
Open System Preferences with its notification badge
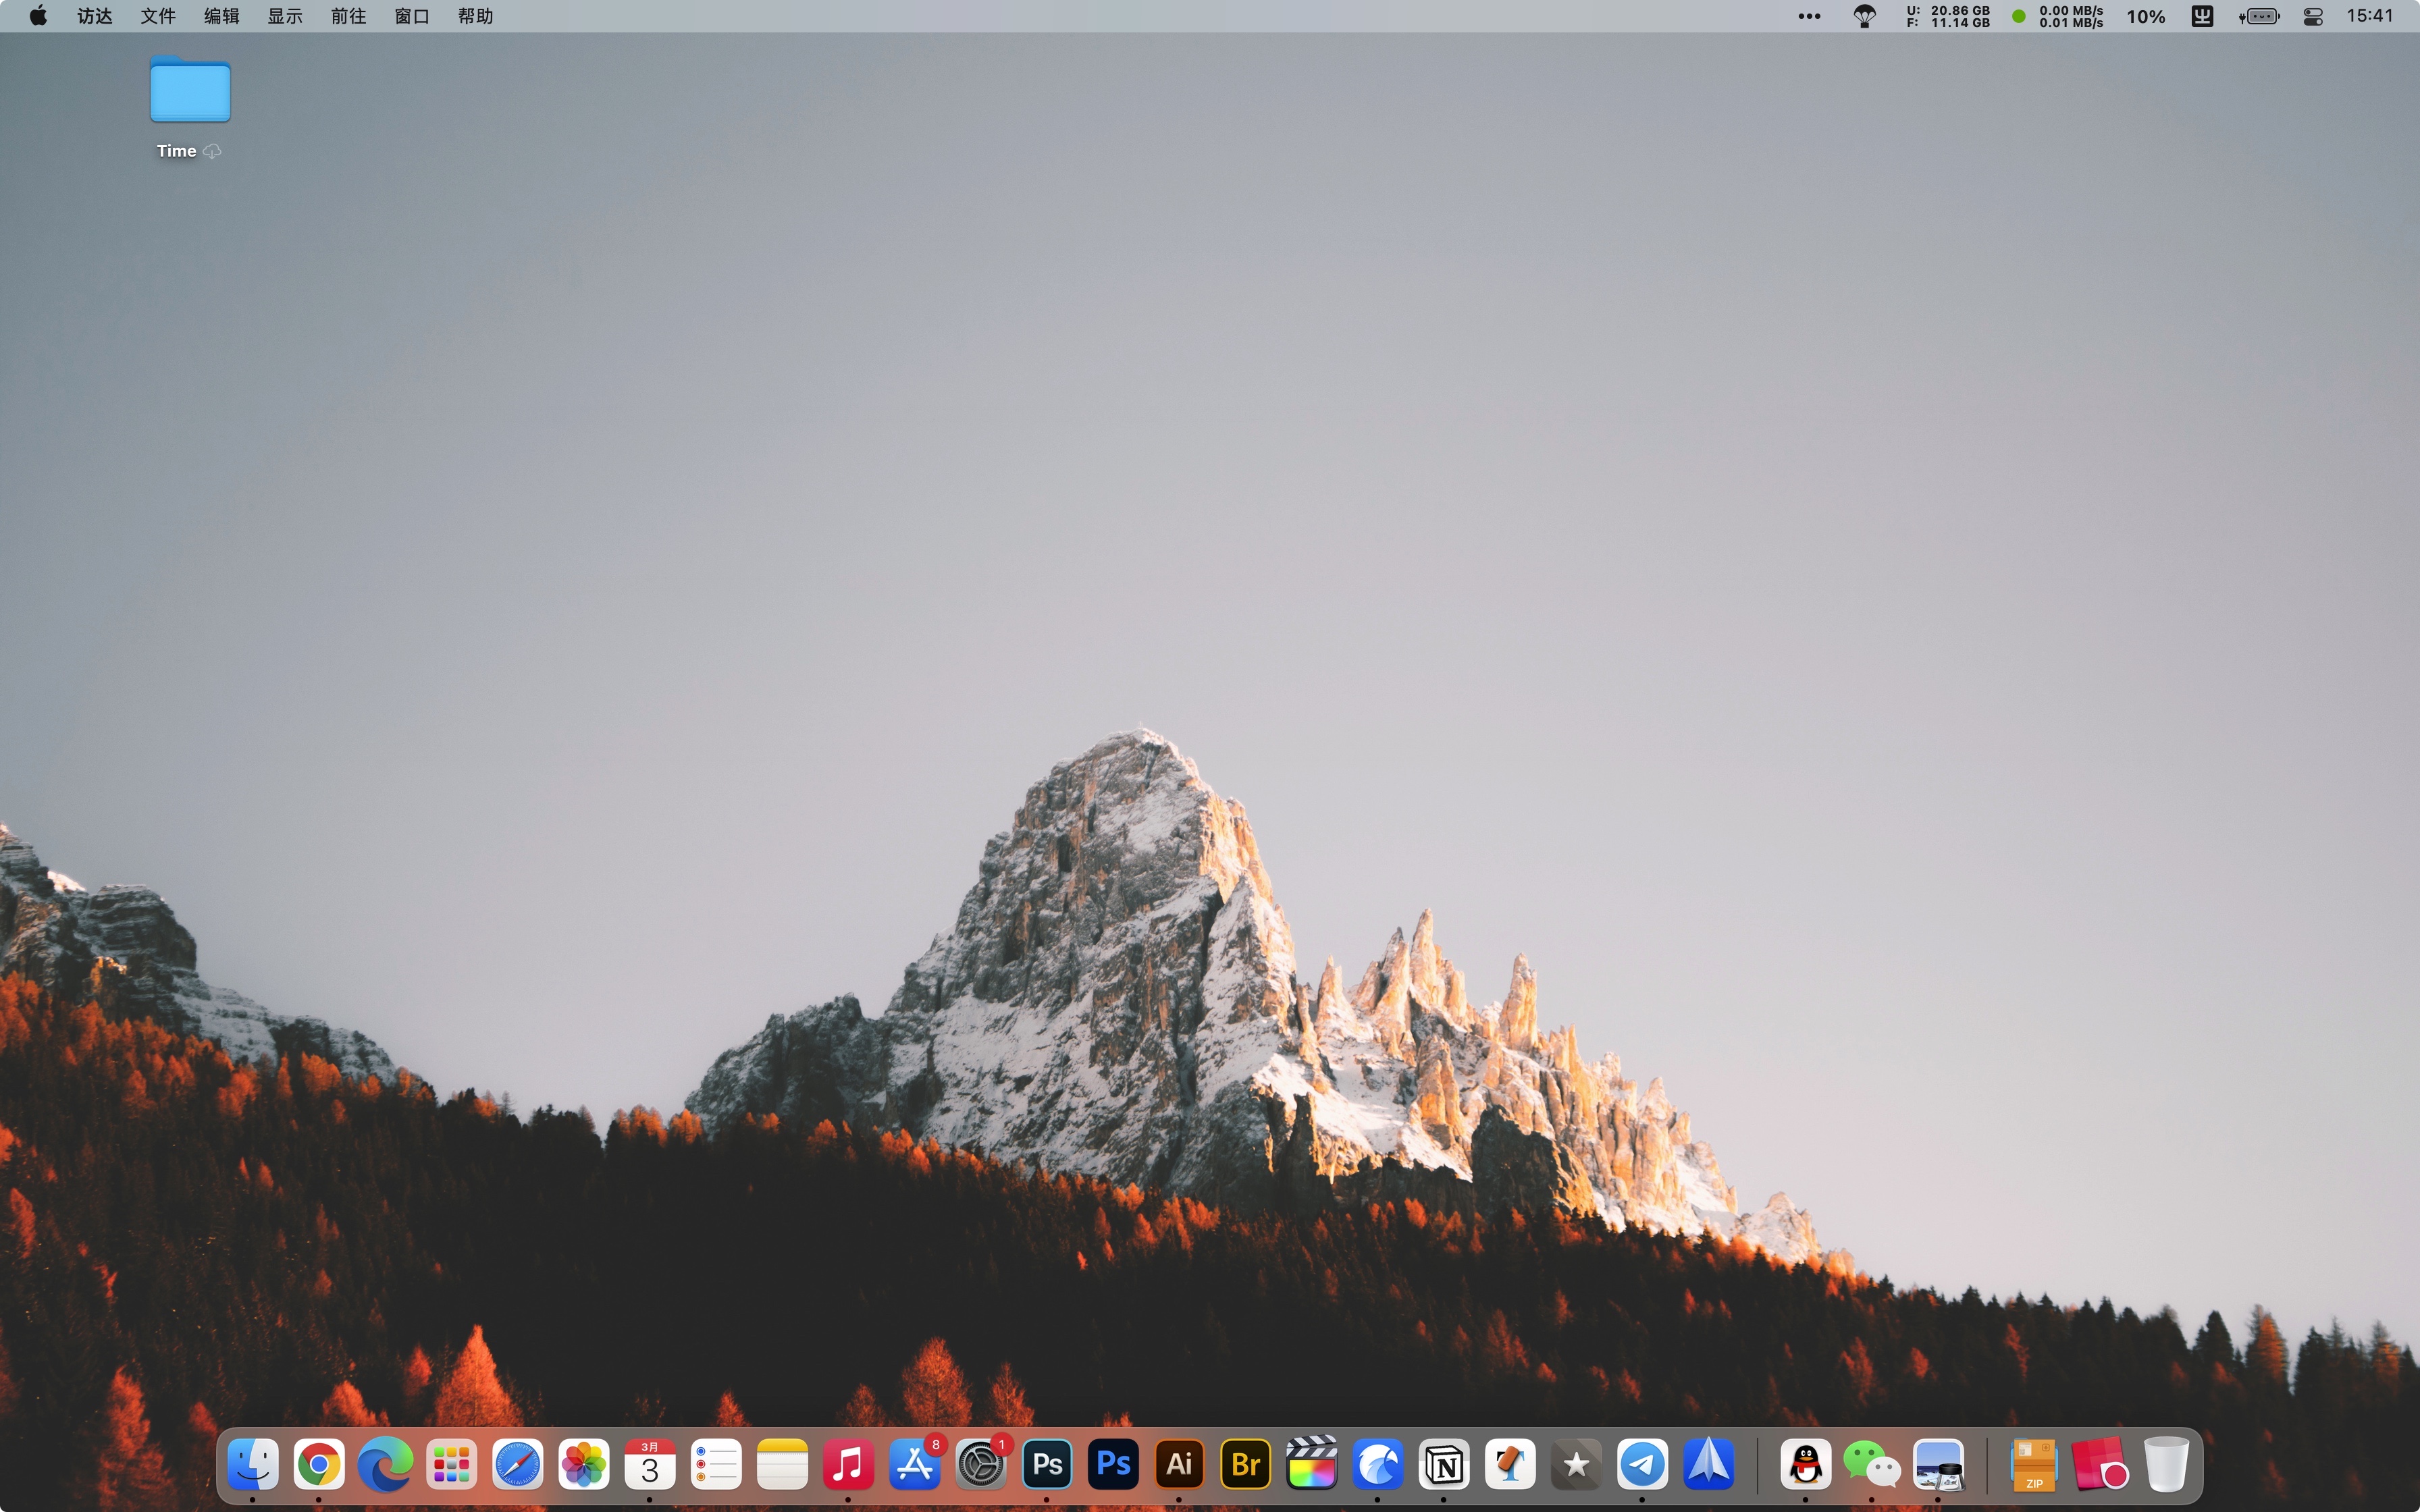[x=980, y=1463]
